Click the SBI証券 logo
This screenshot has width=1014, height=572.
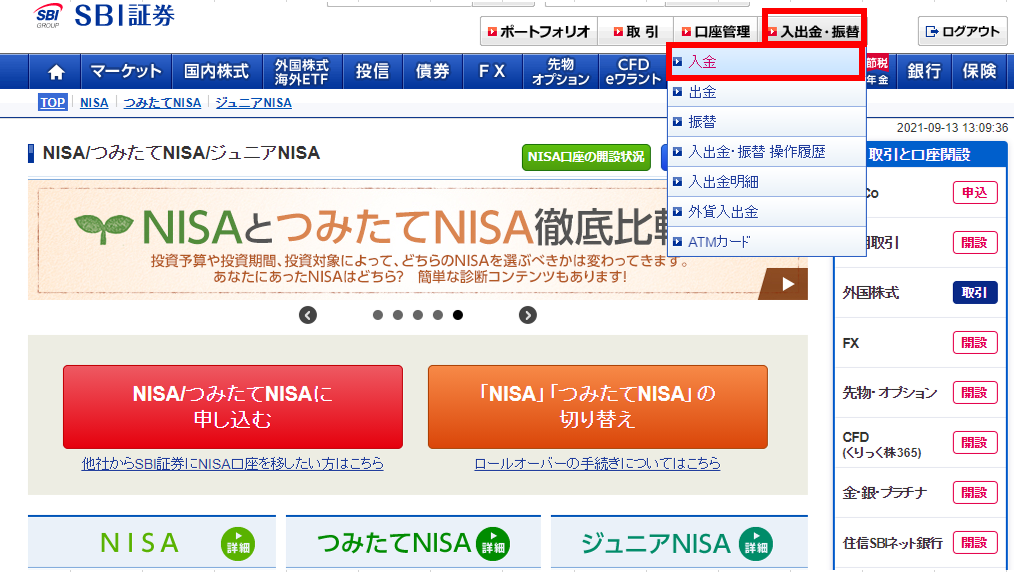104,15
